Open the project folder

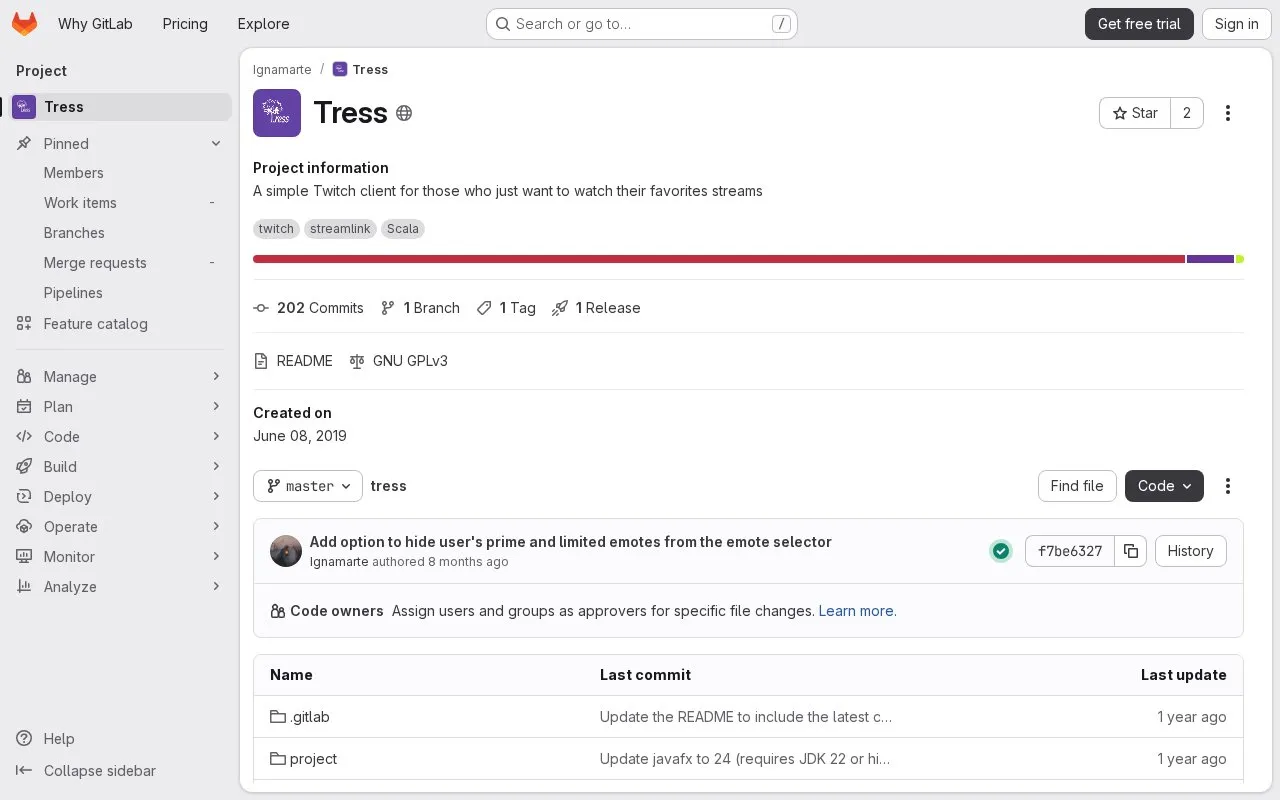pos(304,759)
